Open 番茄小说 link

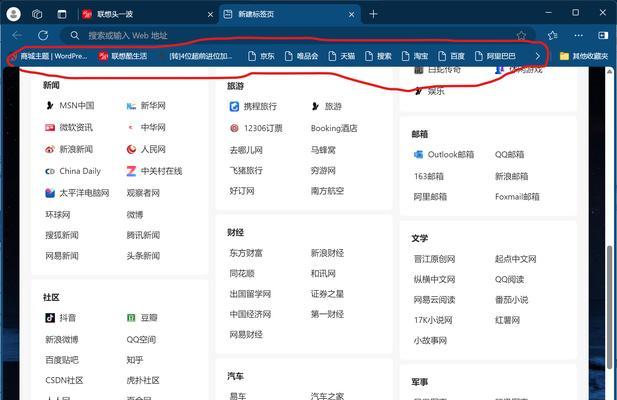tap(512, 300)
